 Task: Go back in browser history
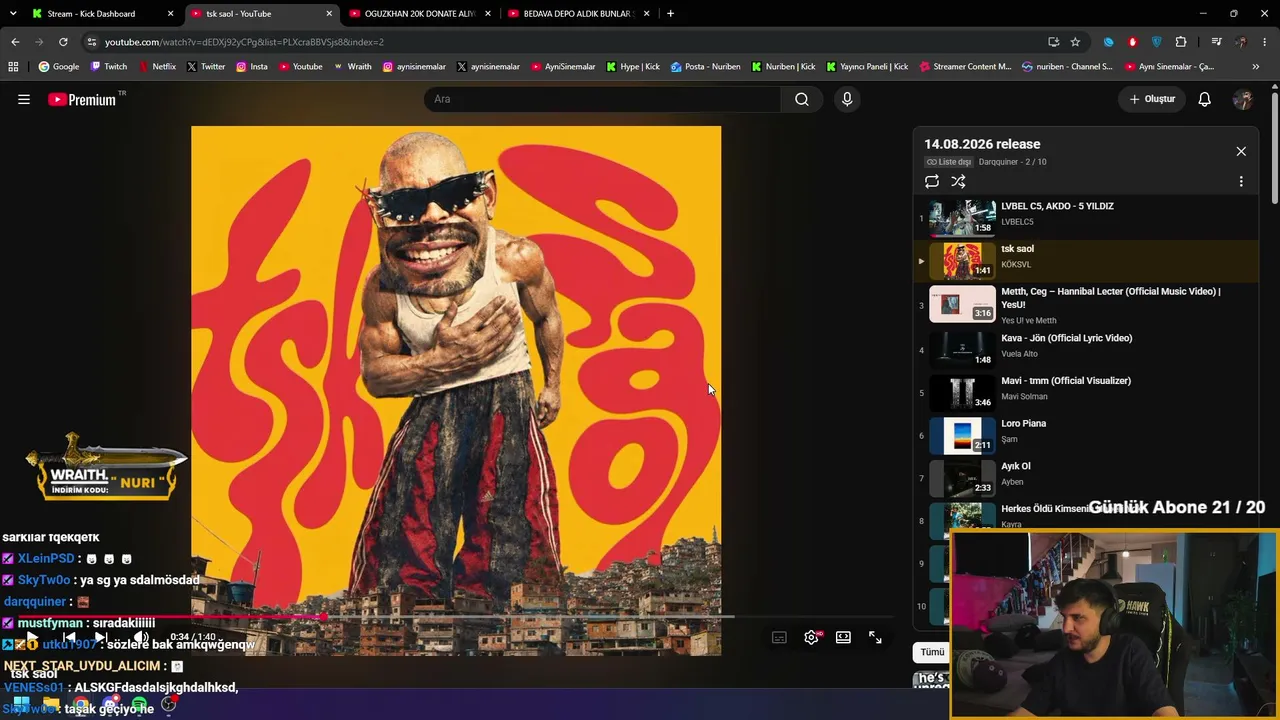pyautogui.click(x=15, y=42)
